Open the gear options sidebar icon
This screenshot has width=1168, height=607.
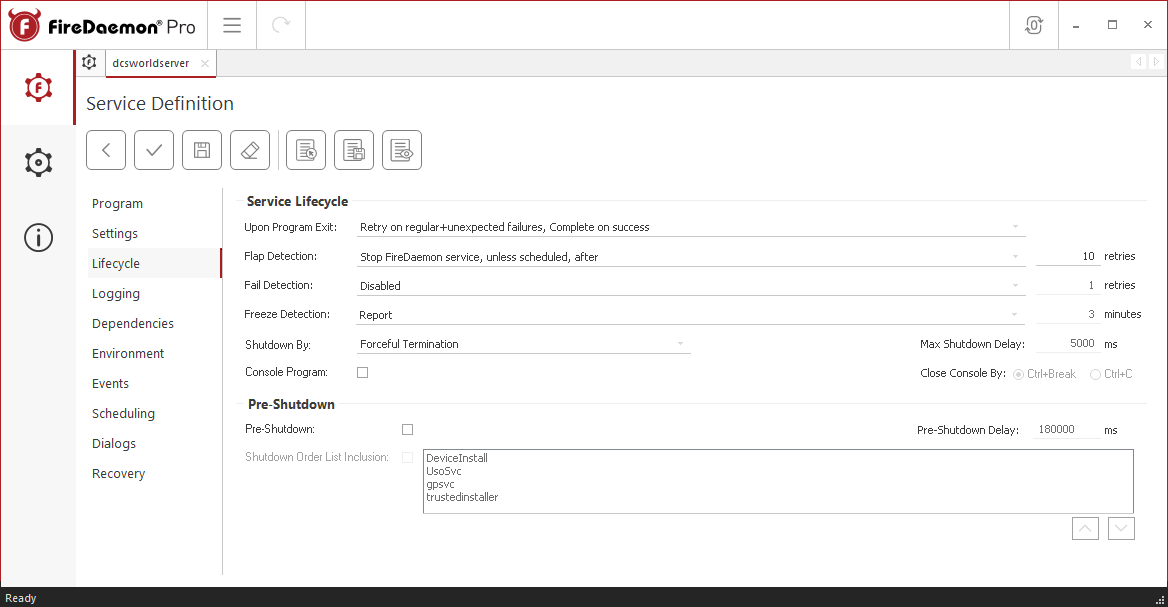pyautogui.click(x=38, y=162)
